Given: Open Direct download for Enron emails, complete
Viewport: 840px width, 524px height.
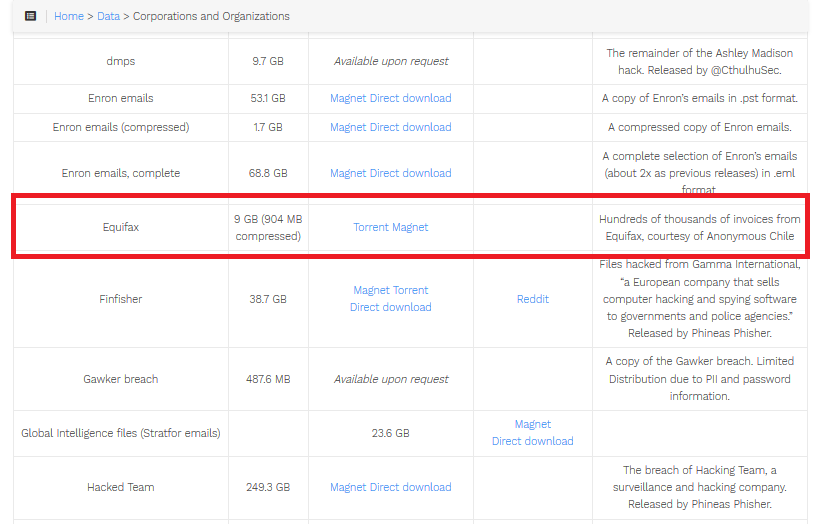Looking at the screenshot, I should [410, 173].
